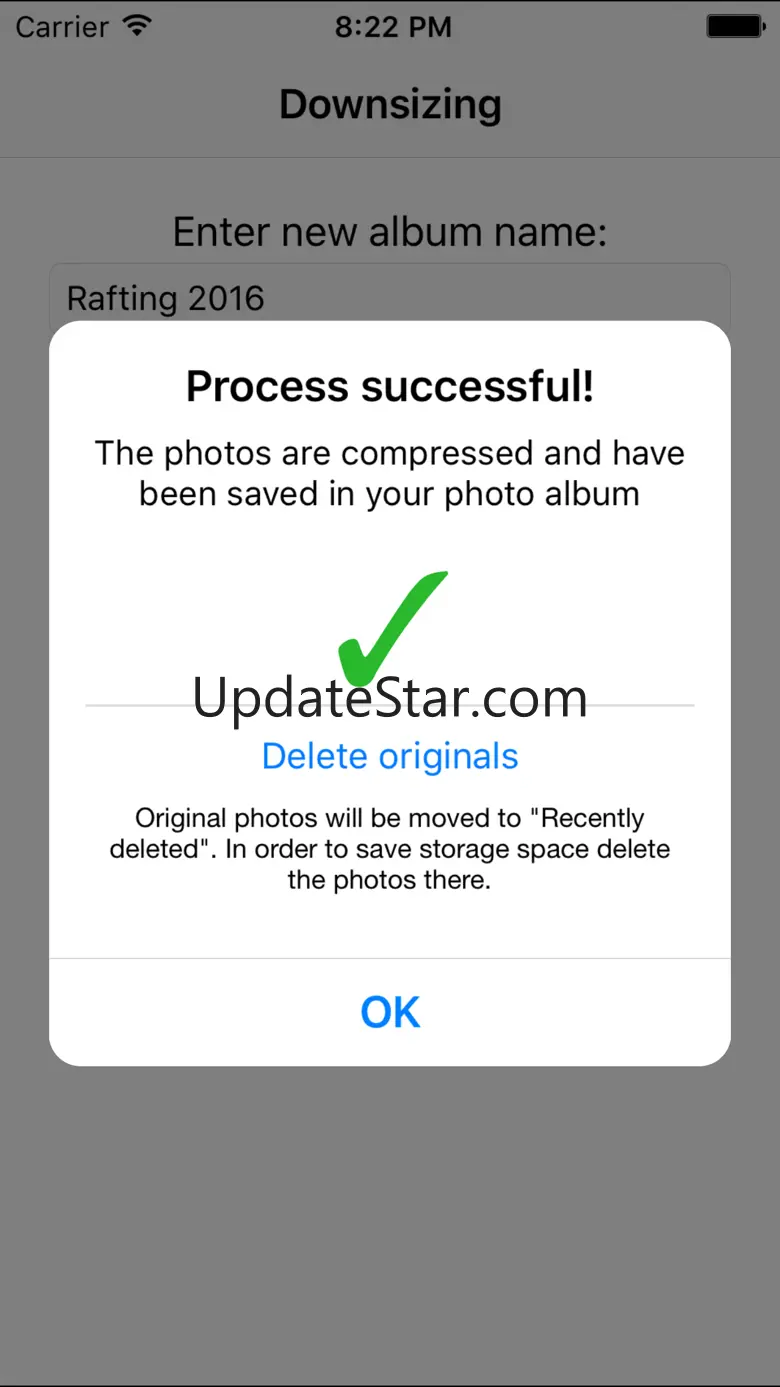
Task: Click the divider line above the OK button
Action: tap(390, 959)
